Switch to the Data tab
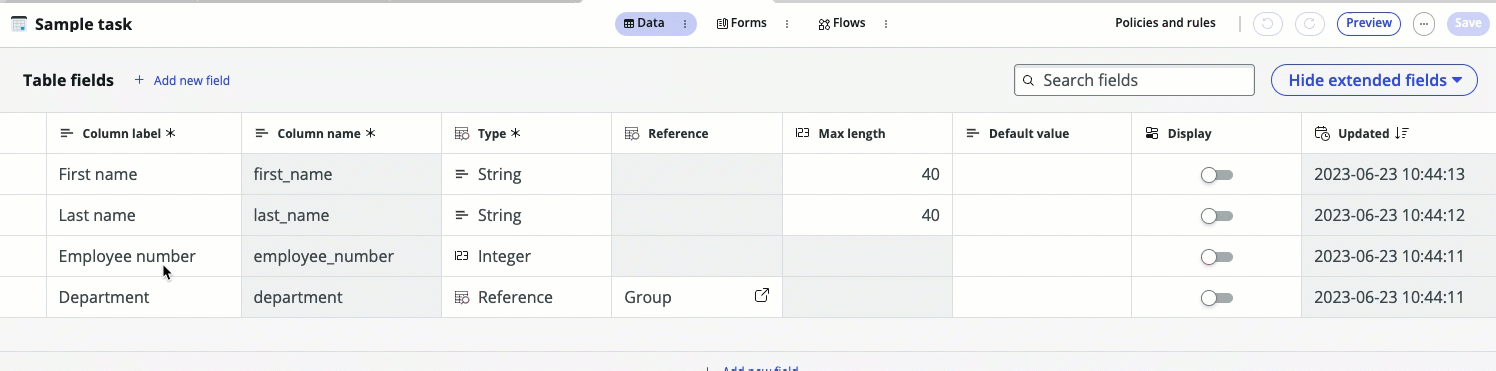The width and height of the screenshot is (1496, 371). (x=644, y=23)
